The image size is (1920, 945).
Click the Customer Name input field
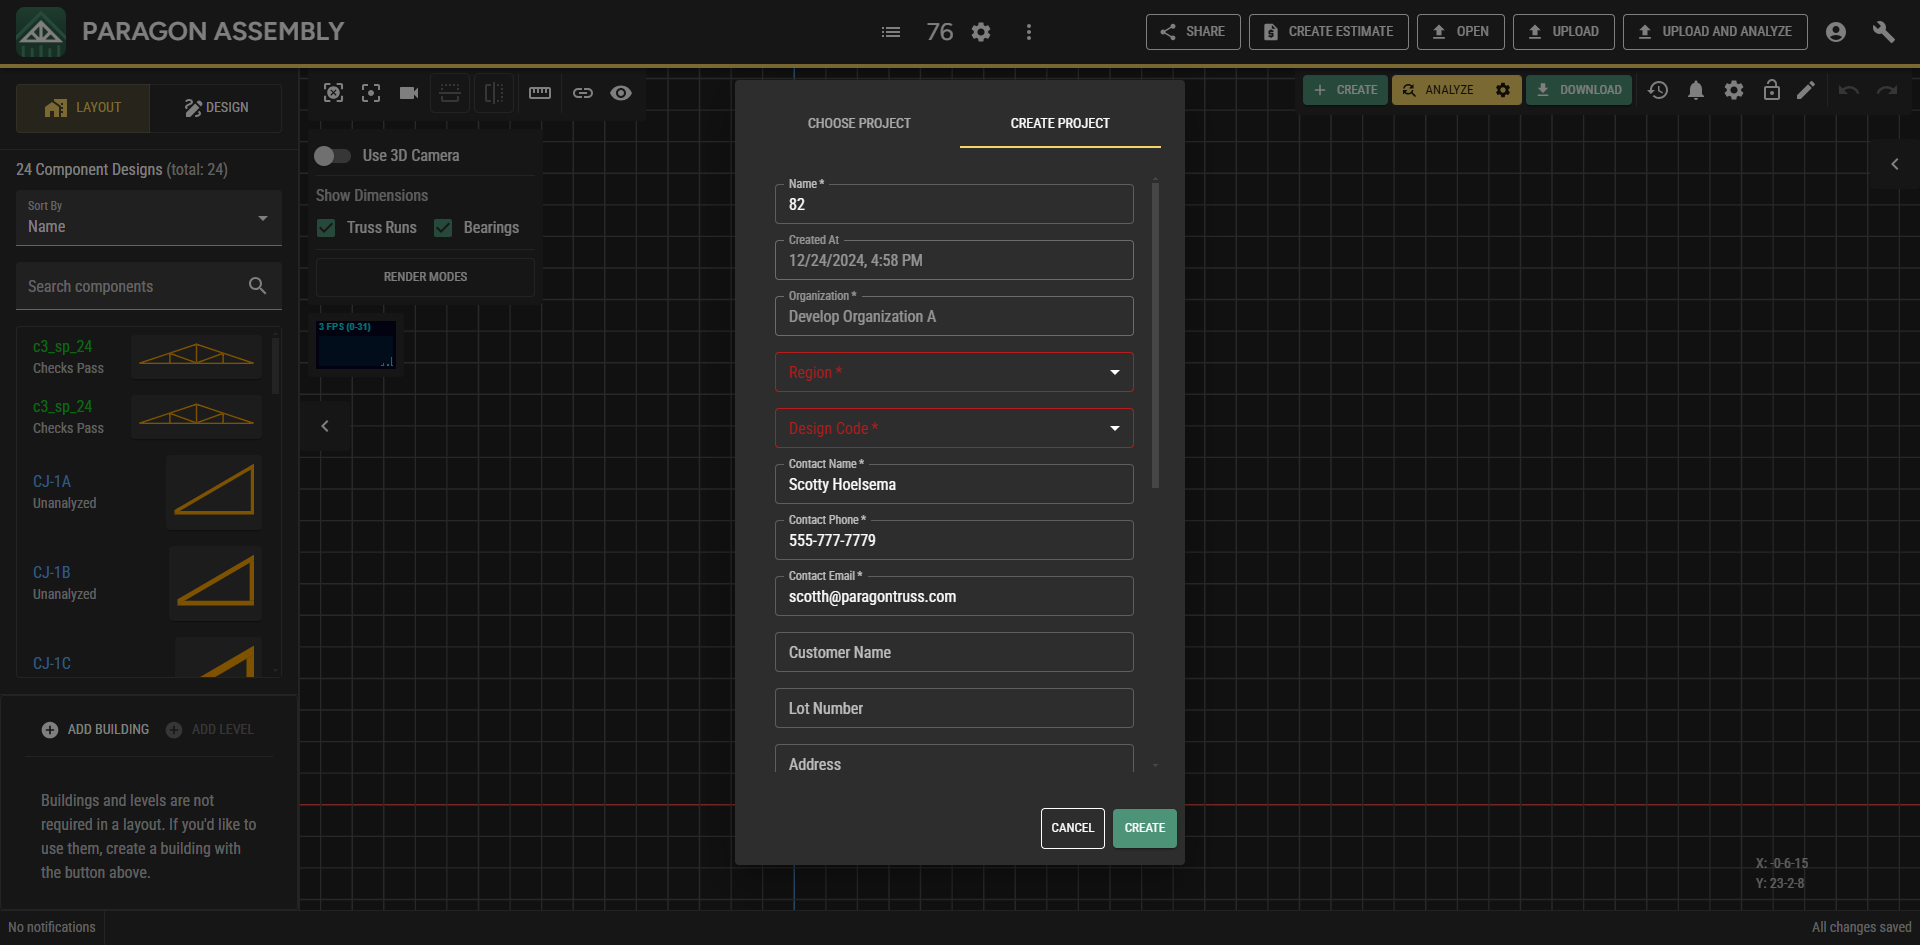tap(953, 652)
